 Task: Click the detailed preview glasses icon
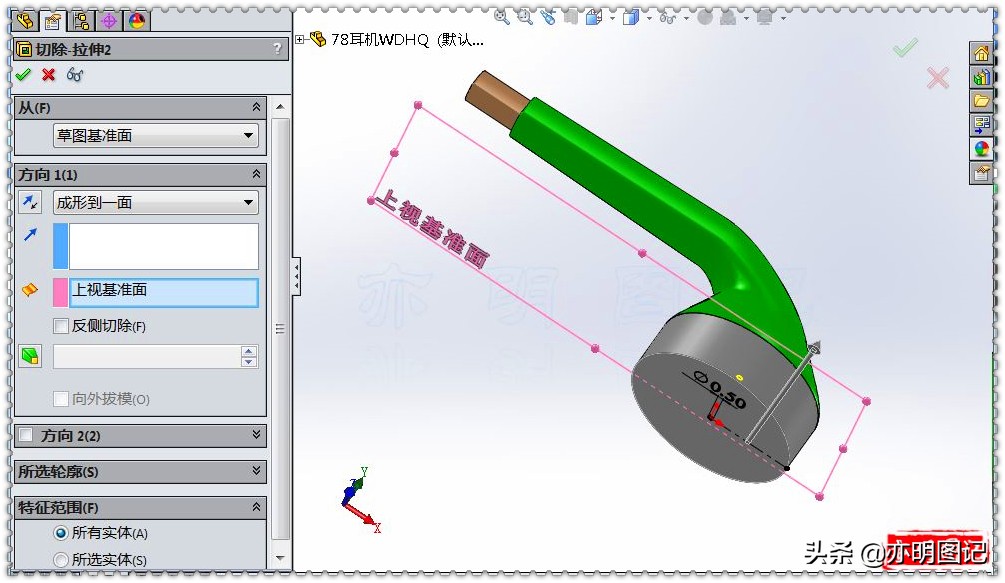72,74
